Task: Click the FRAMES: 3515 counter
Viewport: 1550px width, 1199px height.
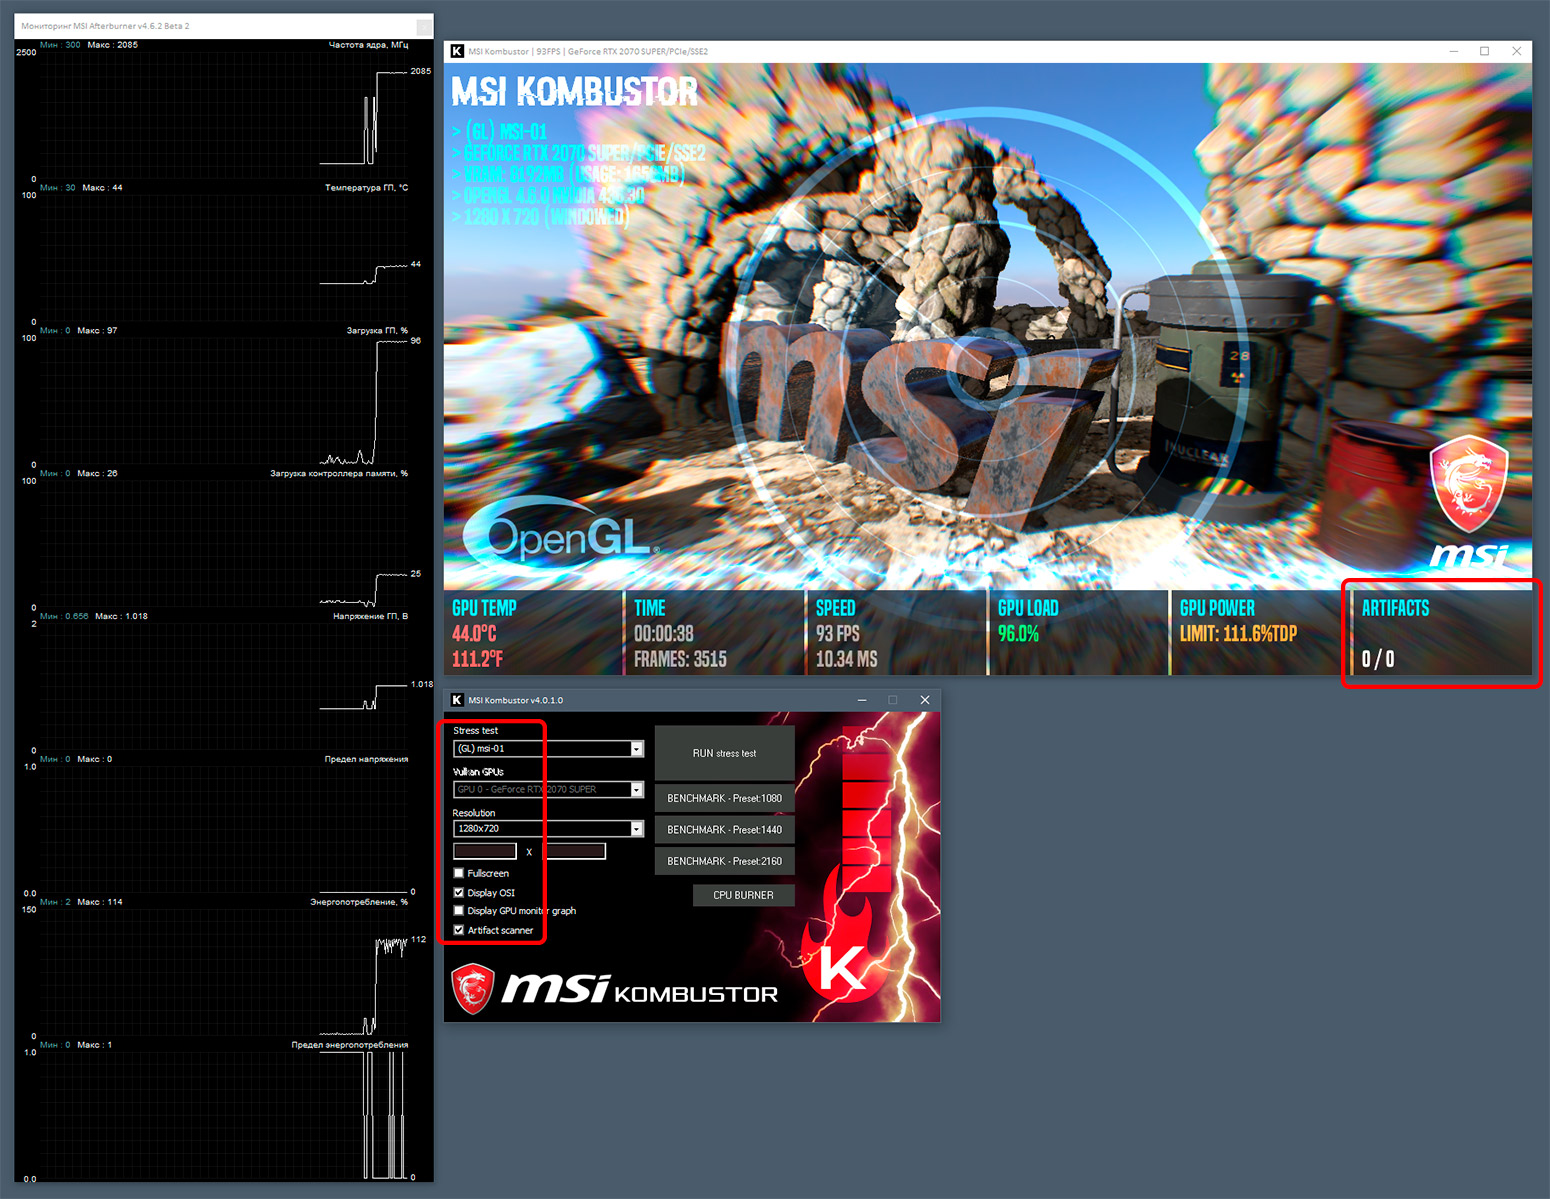Action: (680, 660)
